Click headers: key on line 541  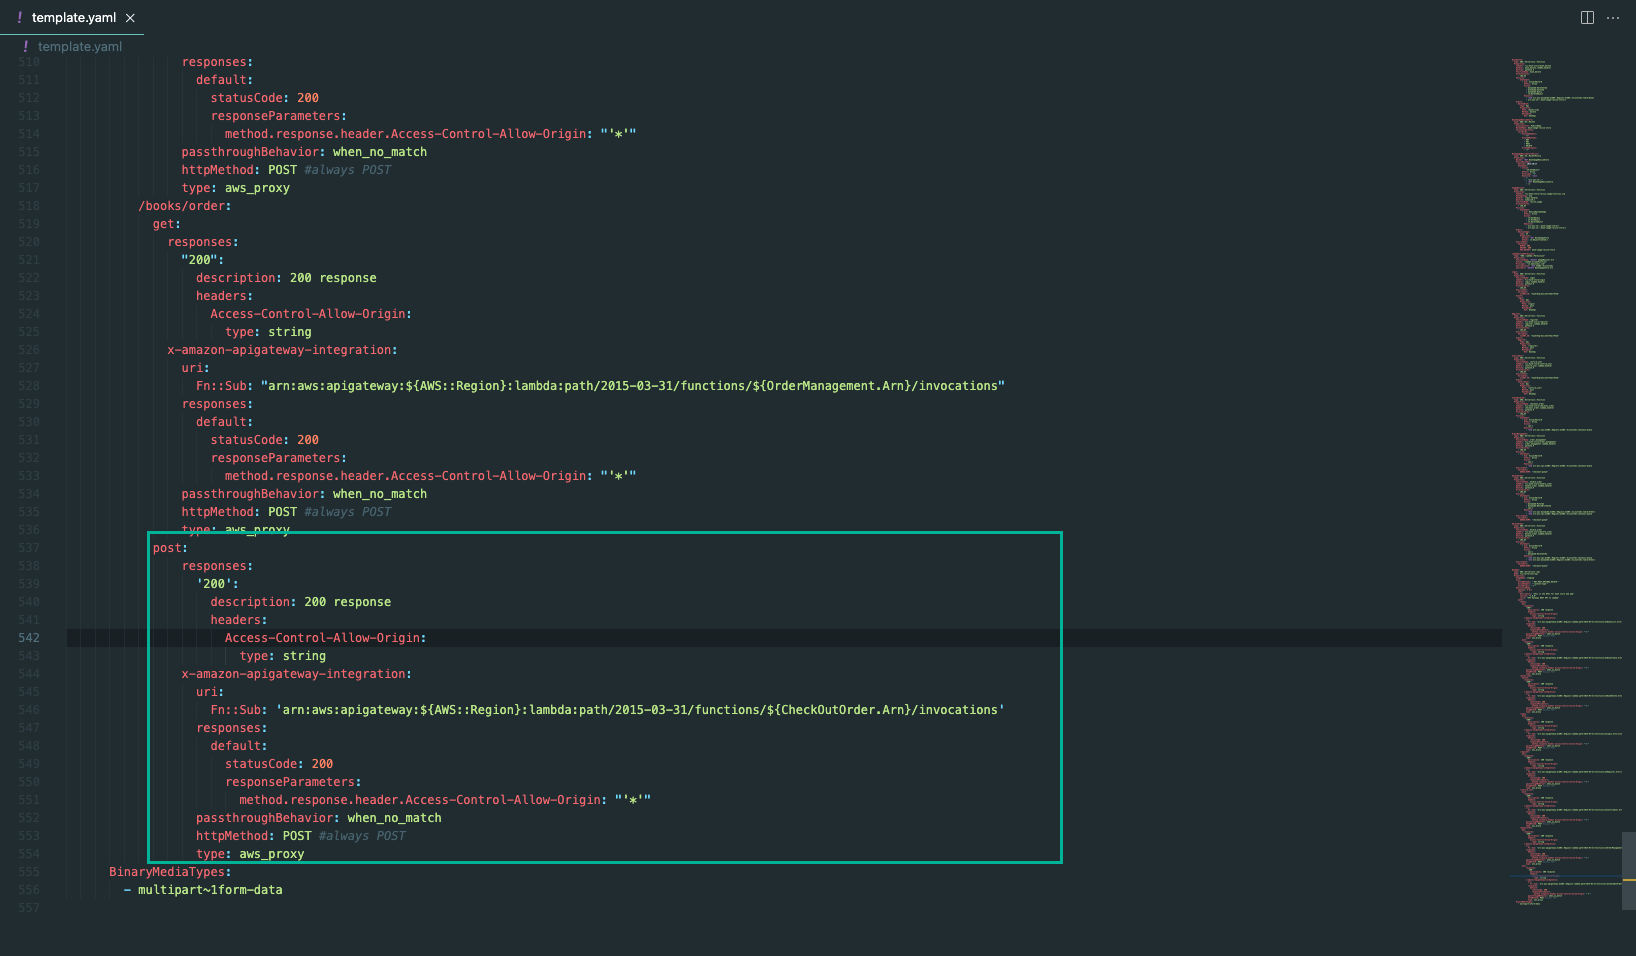click(239, 620)
